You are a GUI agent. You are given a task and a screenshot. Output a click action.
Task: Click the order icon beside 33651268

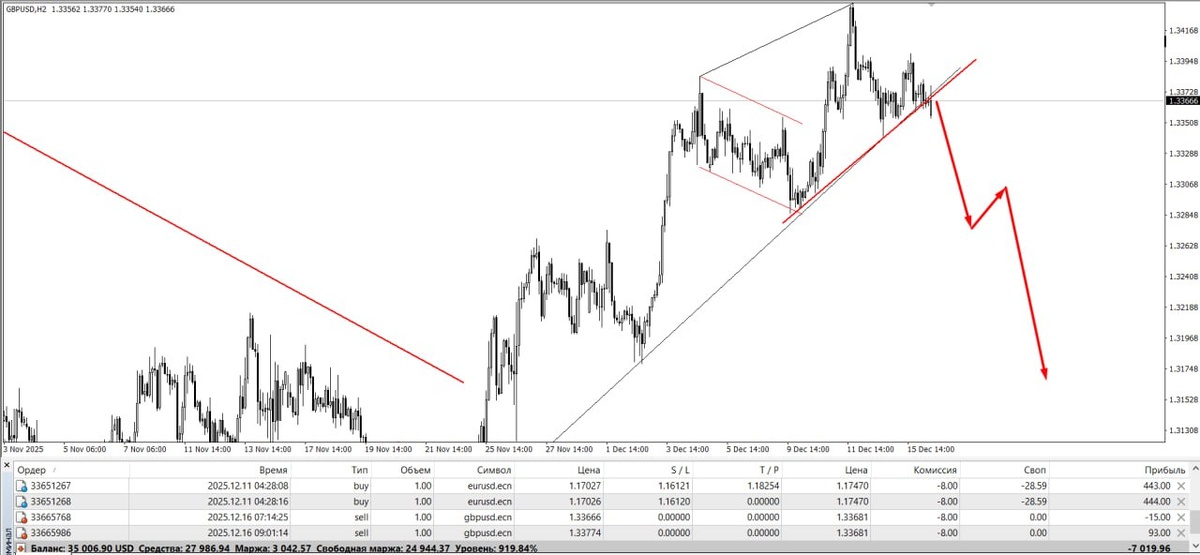(22, 501)
